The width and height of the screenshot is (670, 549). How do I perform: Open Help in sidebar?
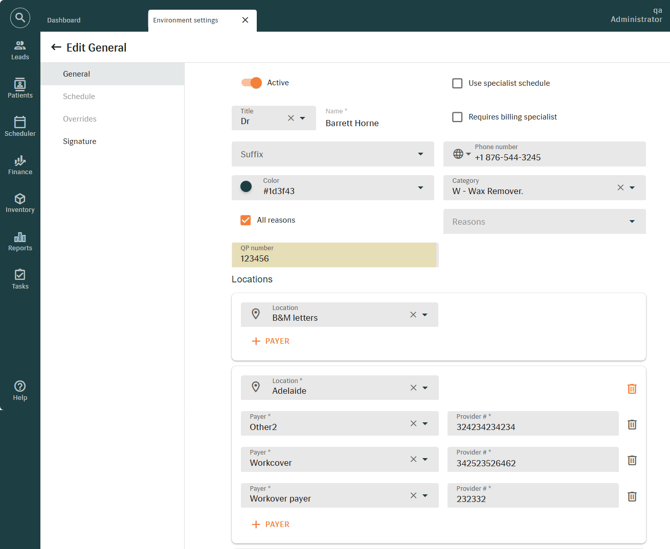point(20,390)
